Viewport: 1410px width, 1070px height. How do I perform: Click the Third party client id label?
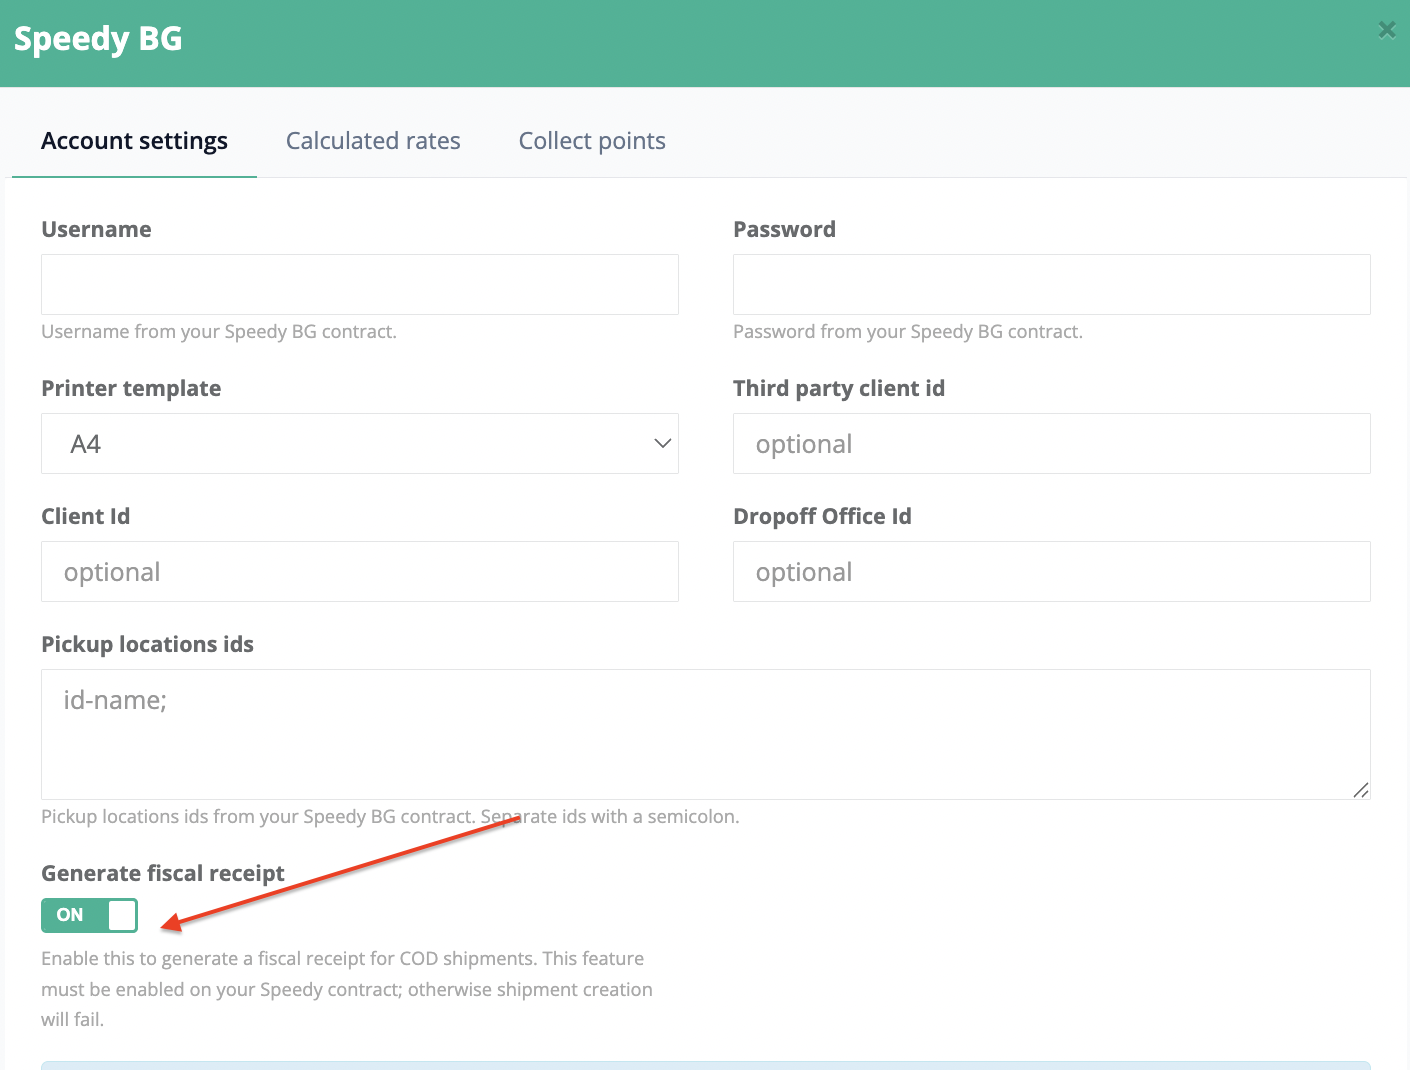(839, 388)
